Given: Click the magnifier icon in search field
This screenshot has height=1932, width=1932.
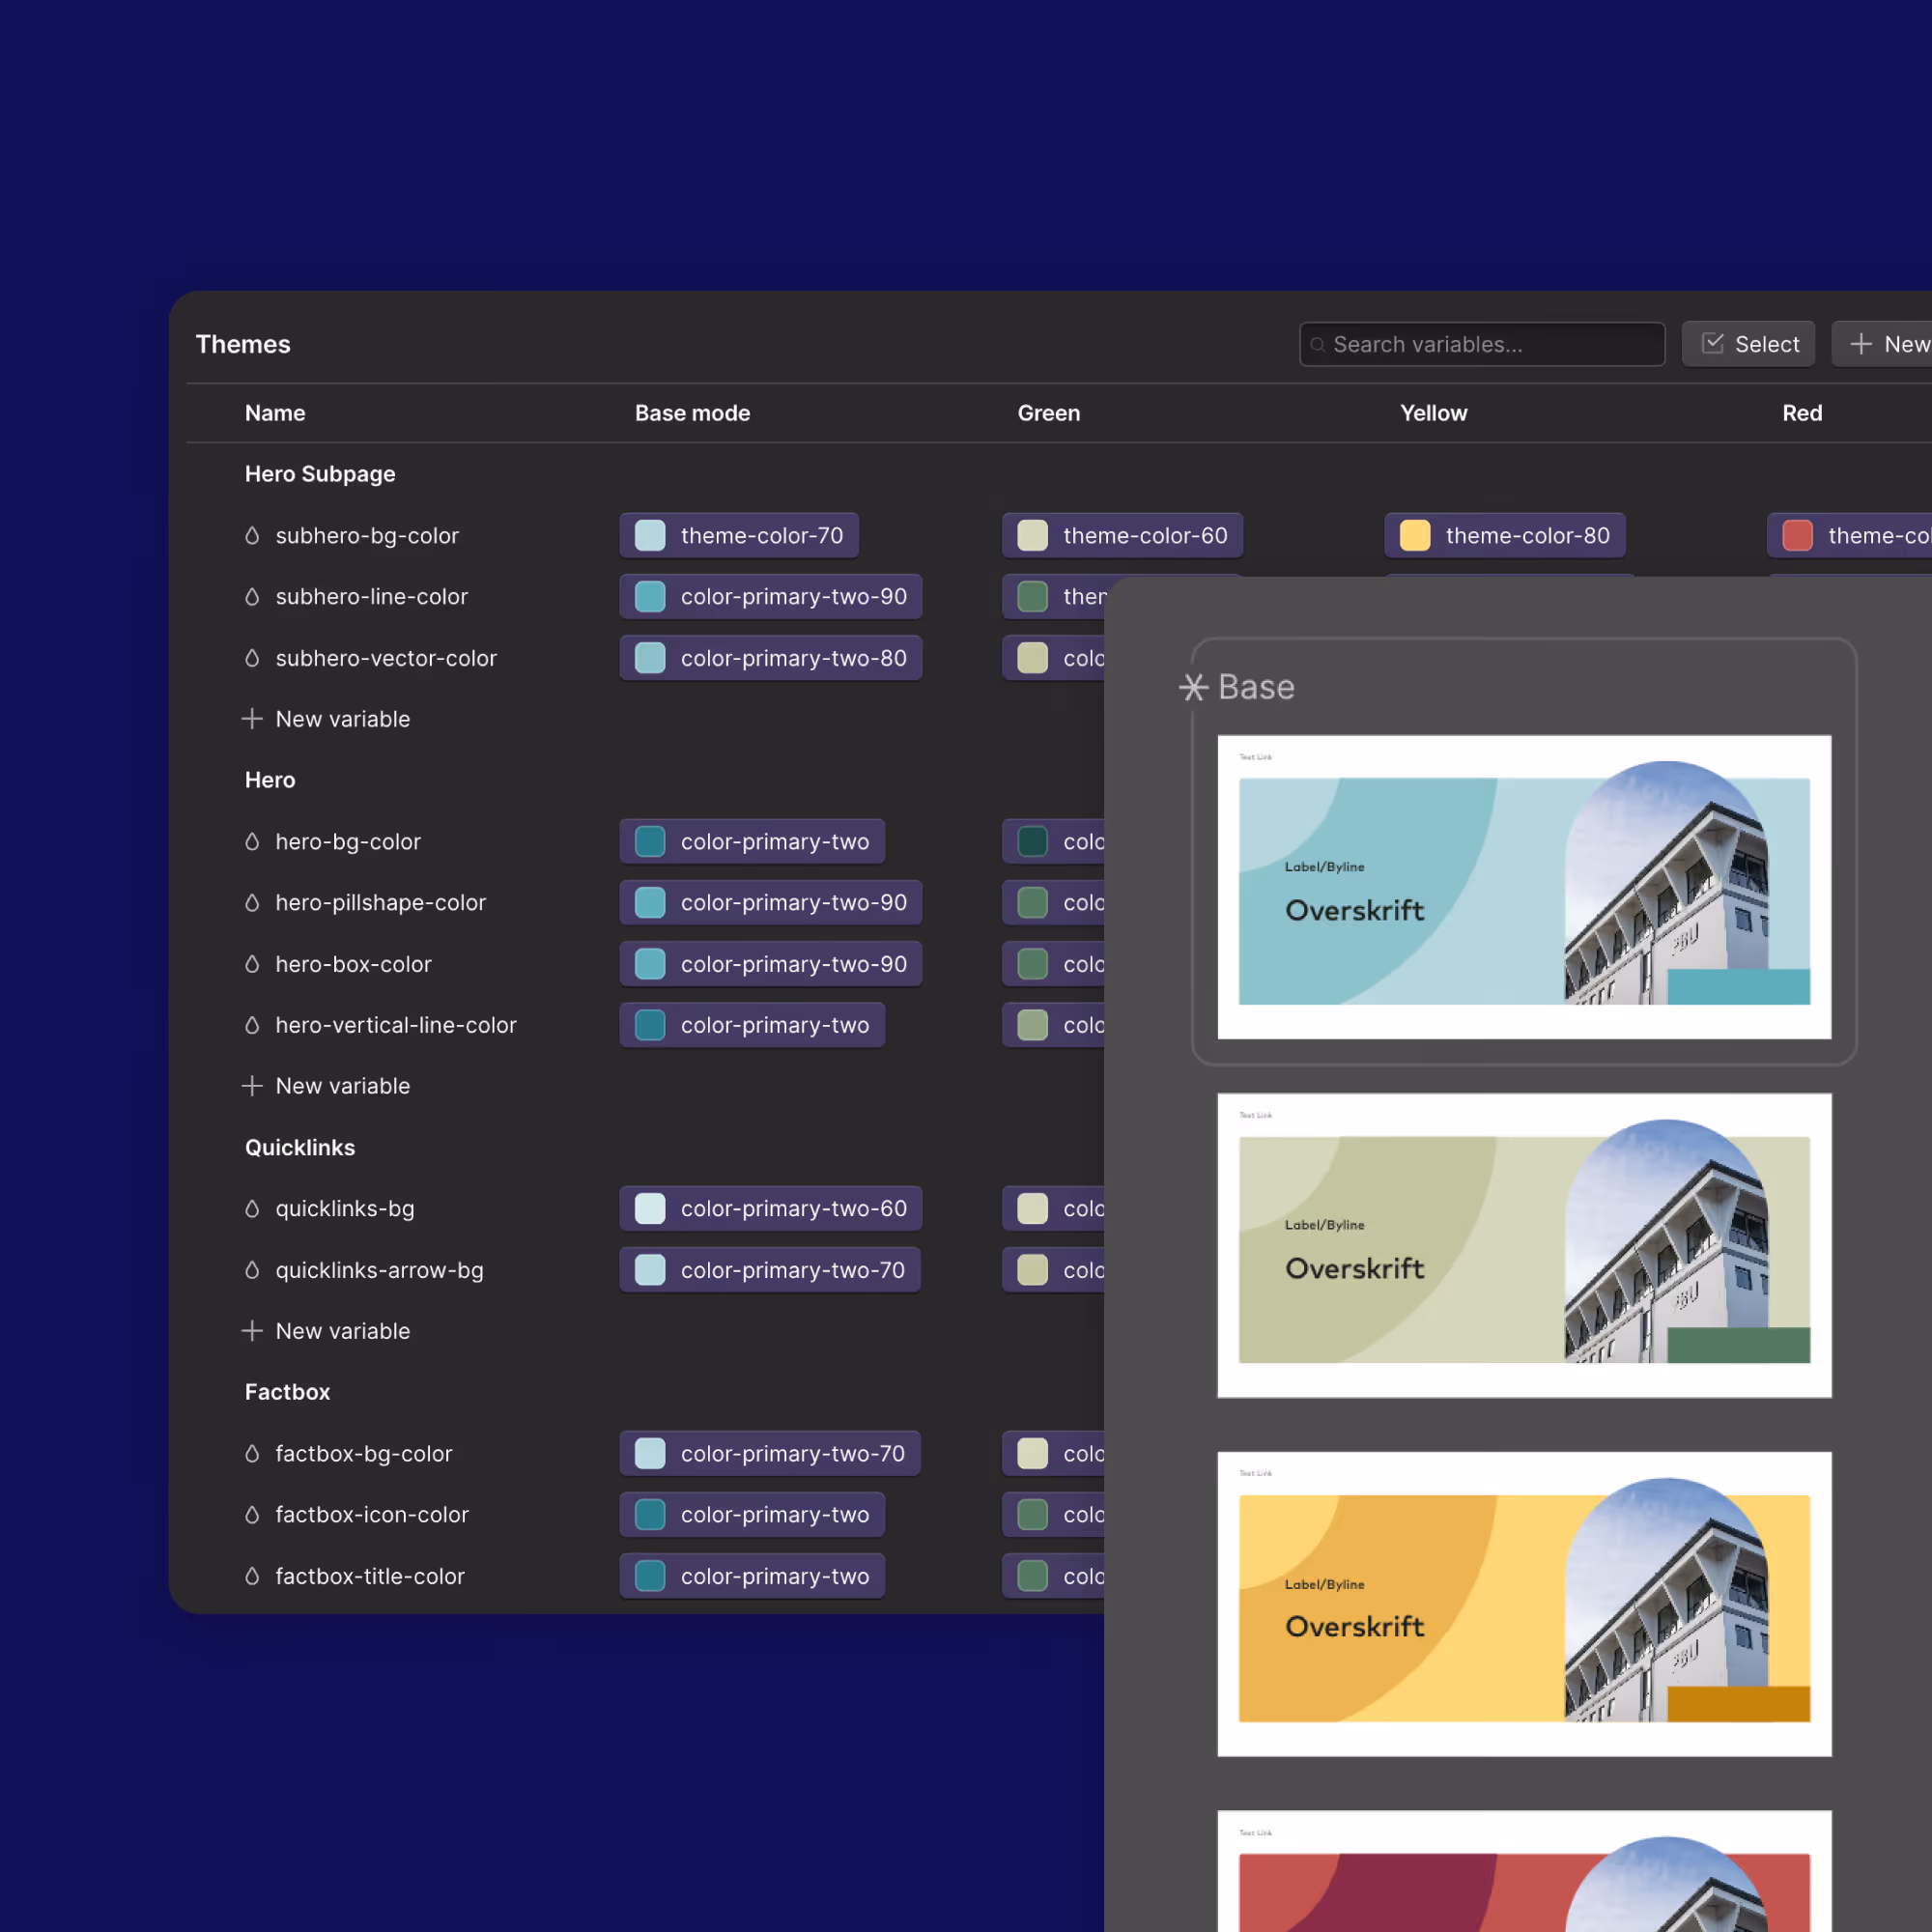Looking at the screenshot, I should click(1318, 345).
